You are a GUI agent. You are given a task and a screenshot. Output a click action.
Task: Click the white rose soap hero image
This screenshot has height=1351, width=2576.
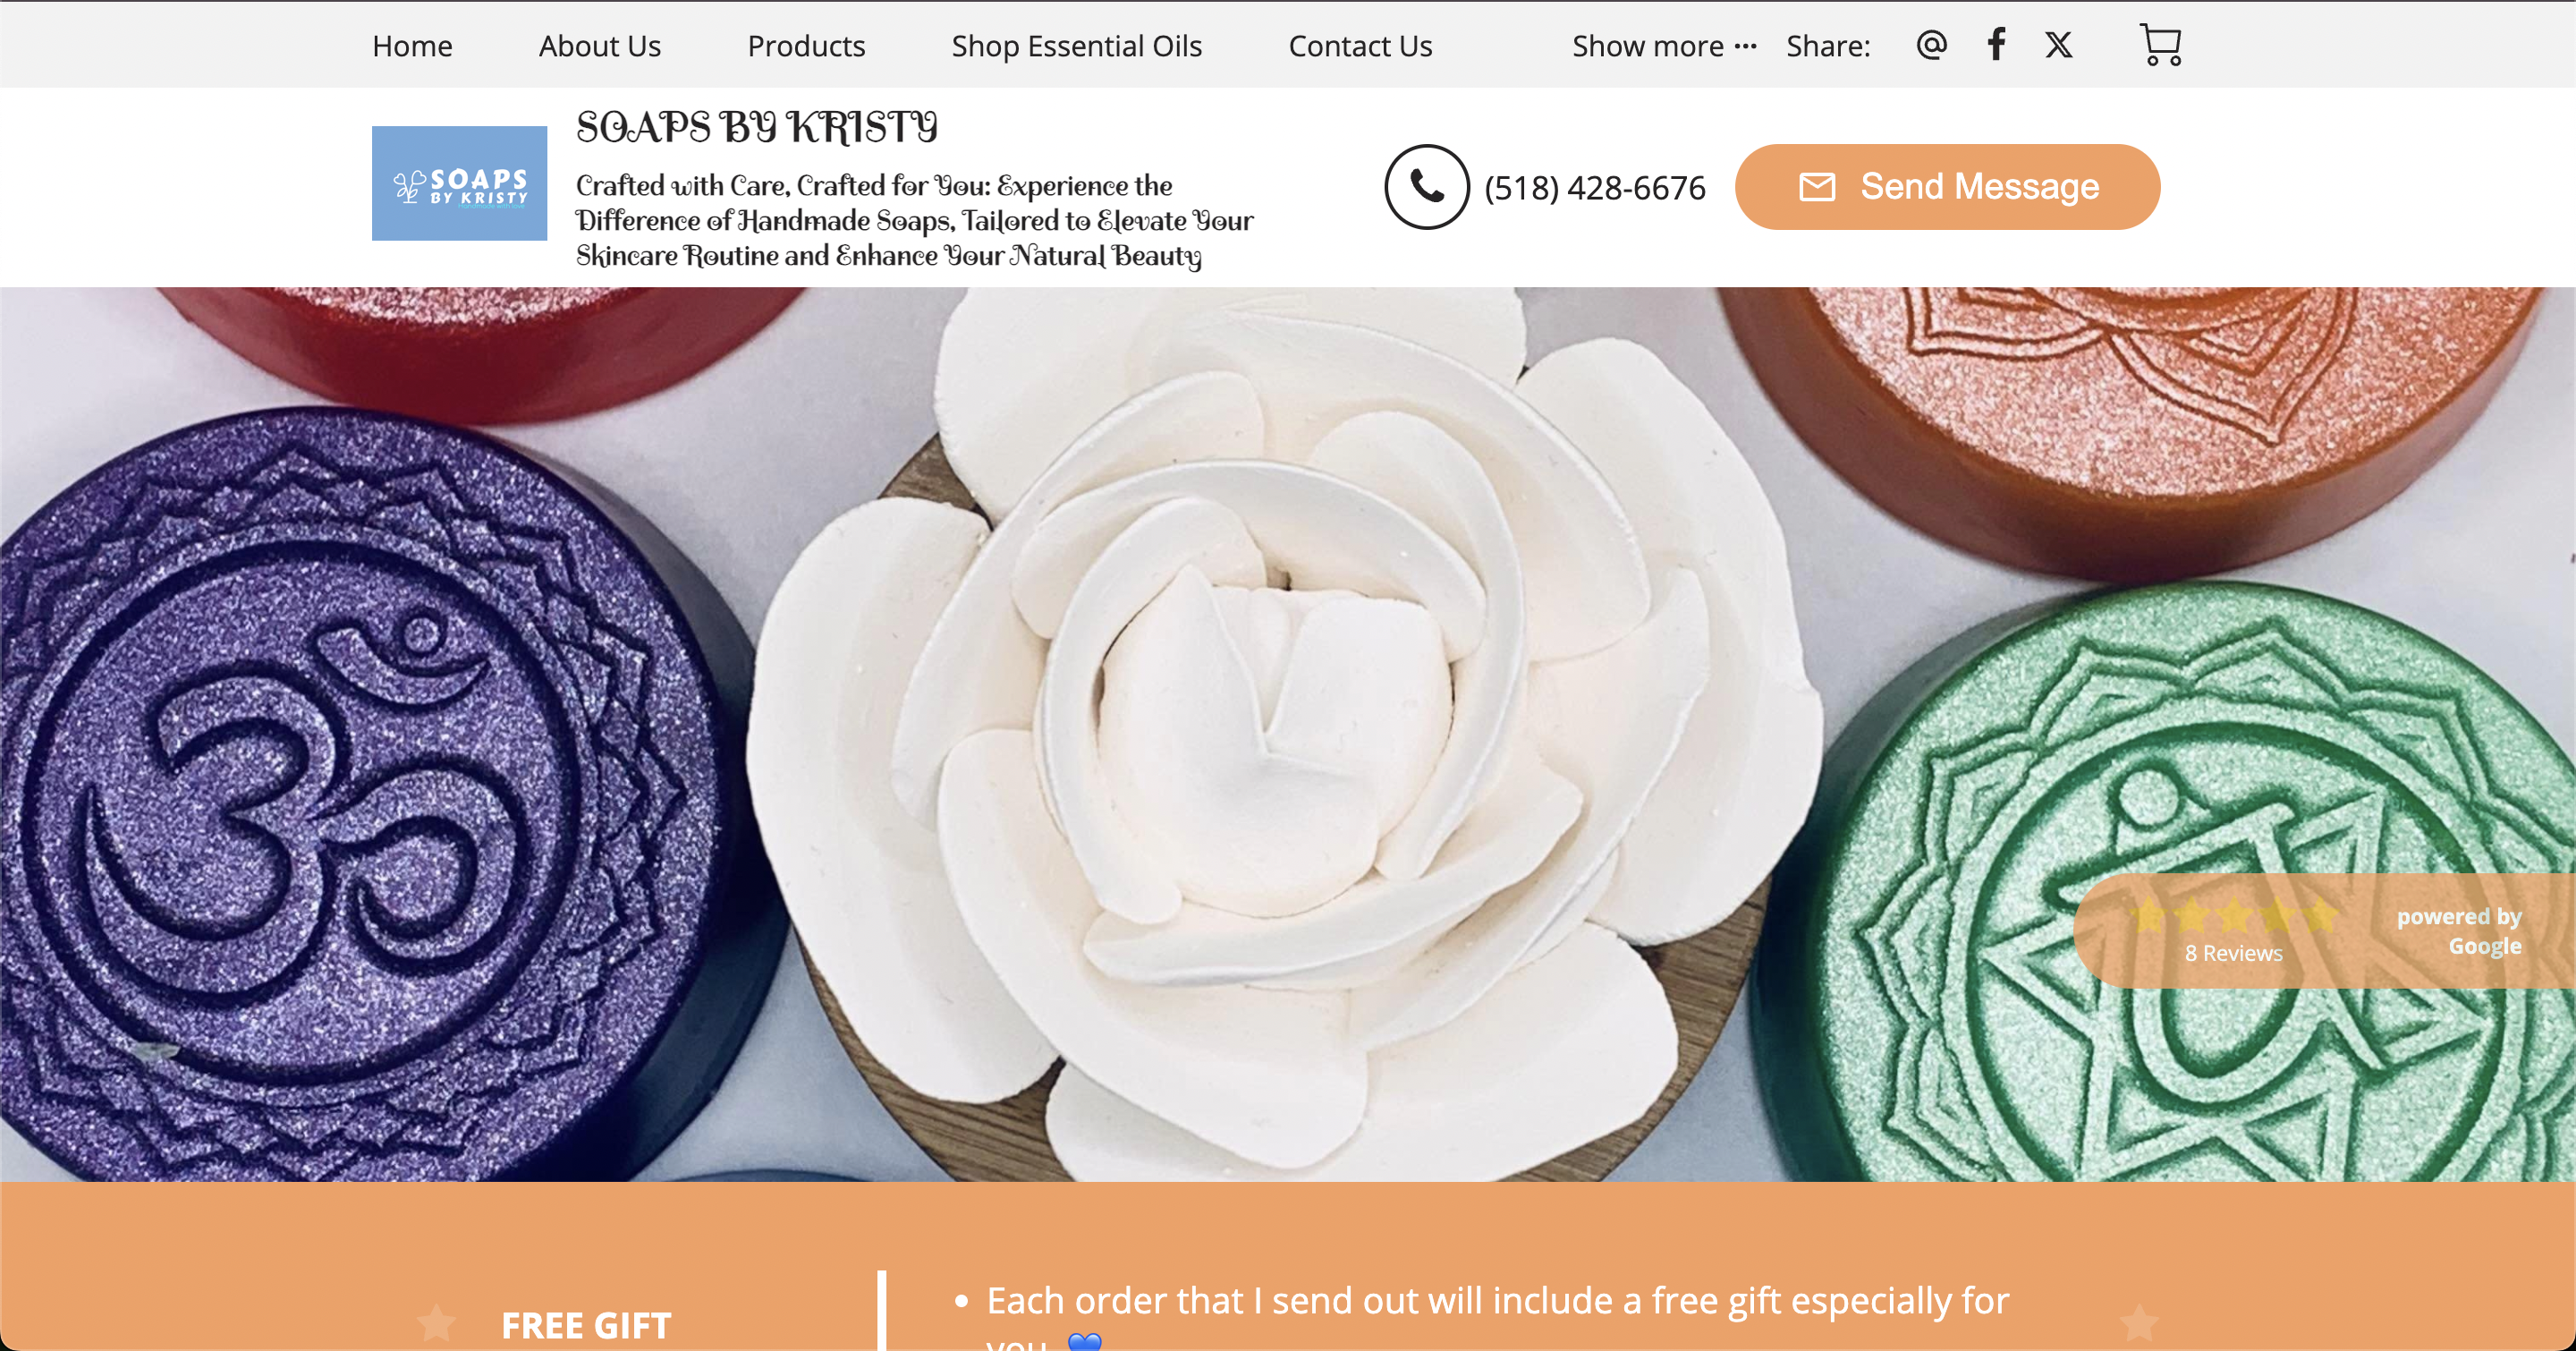1288,734
